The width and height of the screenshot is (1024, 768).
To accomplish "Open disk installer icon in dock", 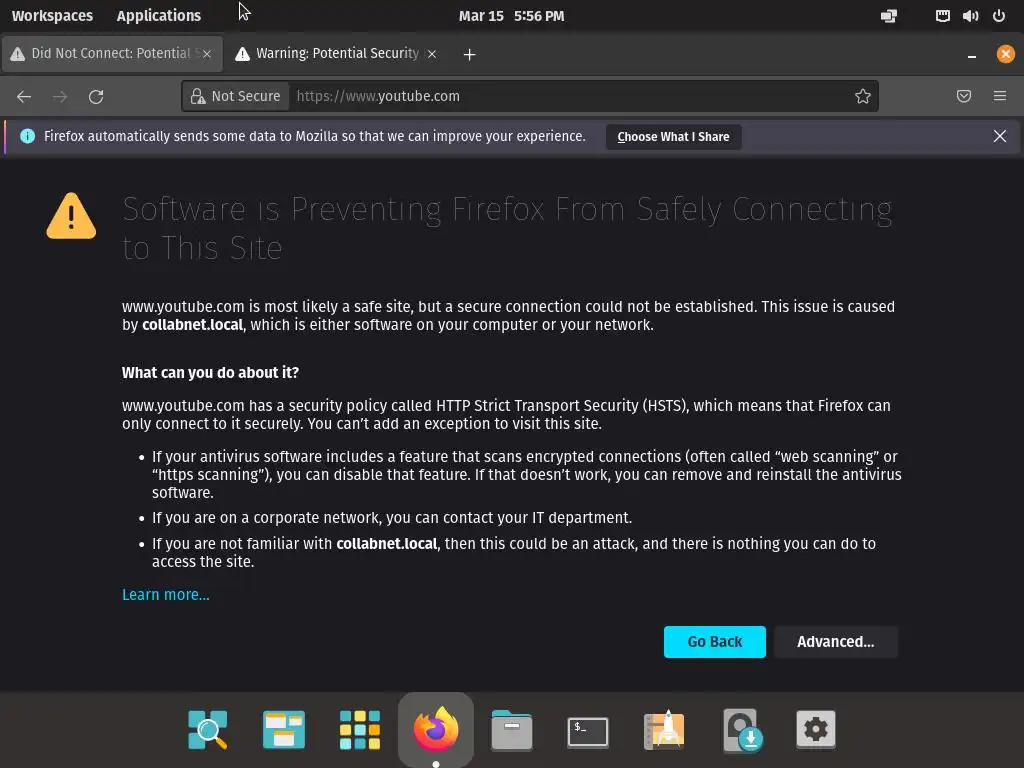I will pos(742,729).
